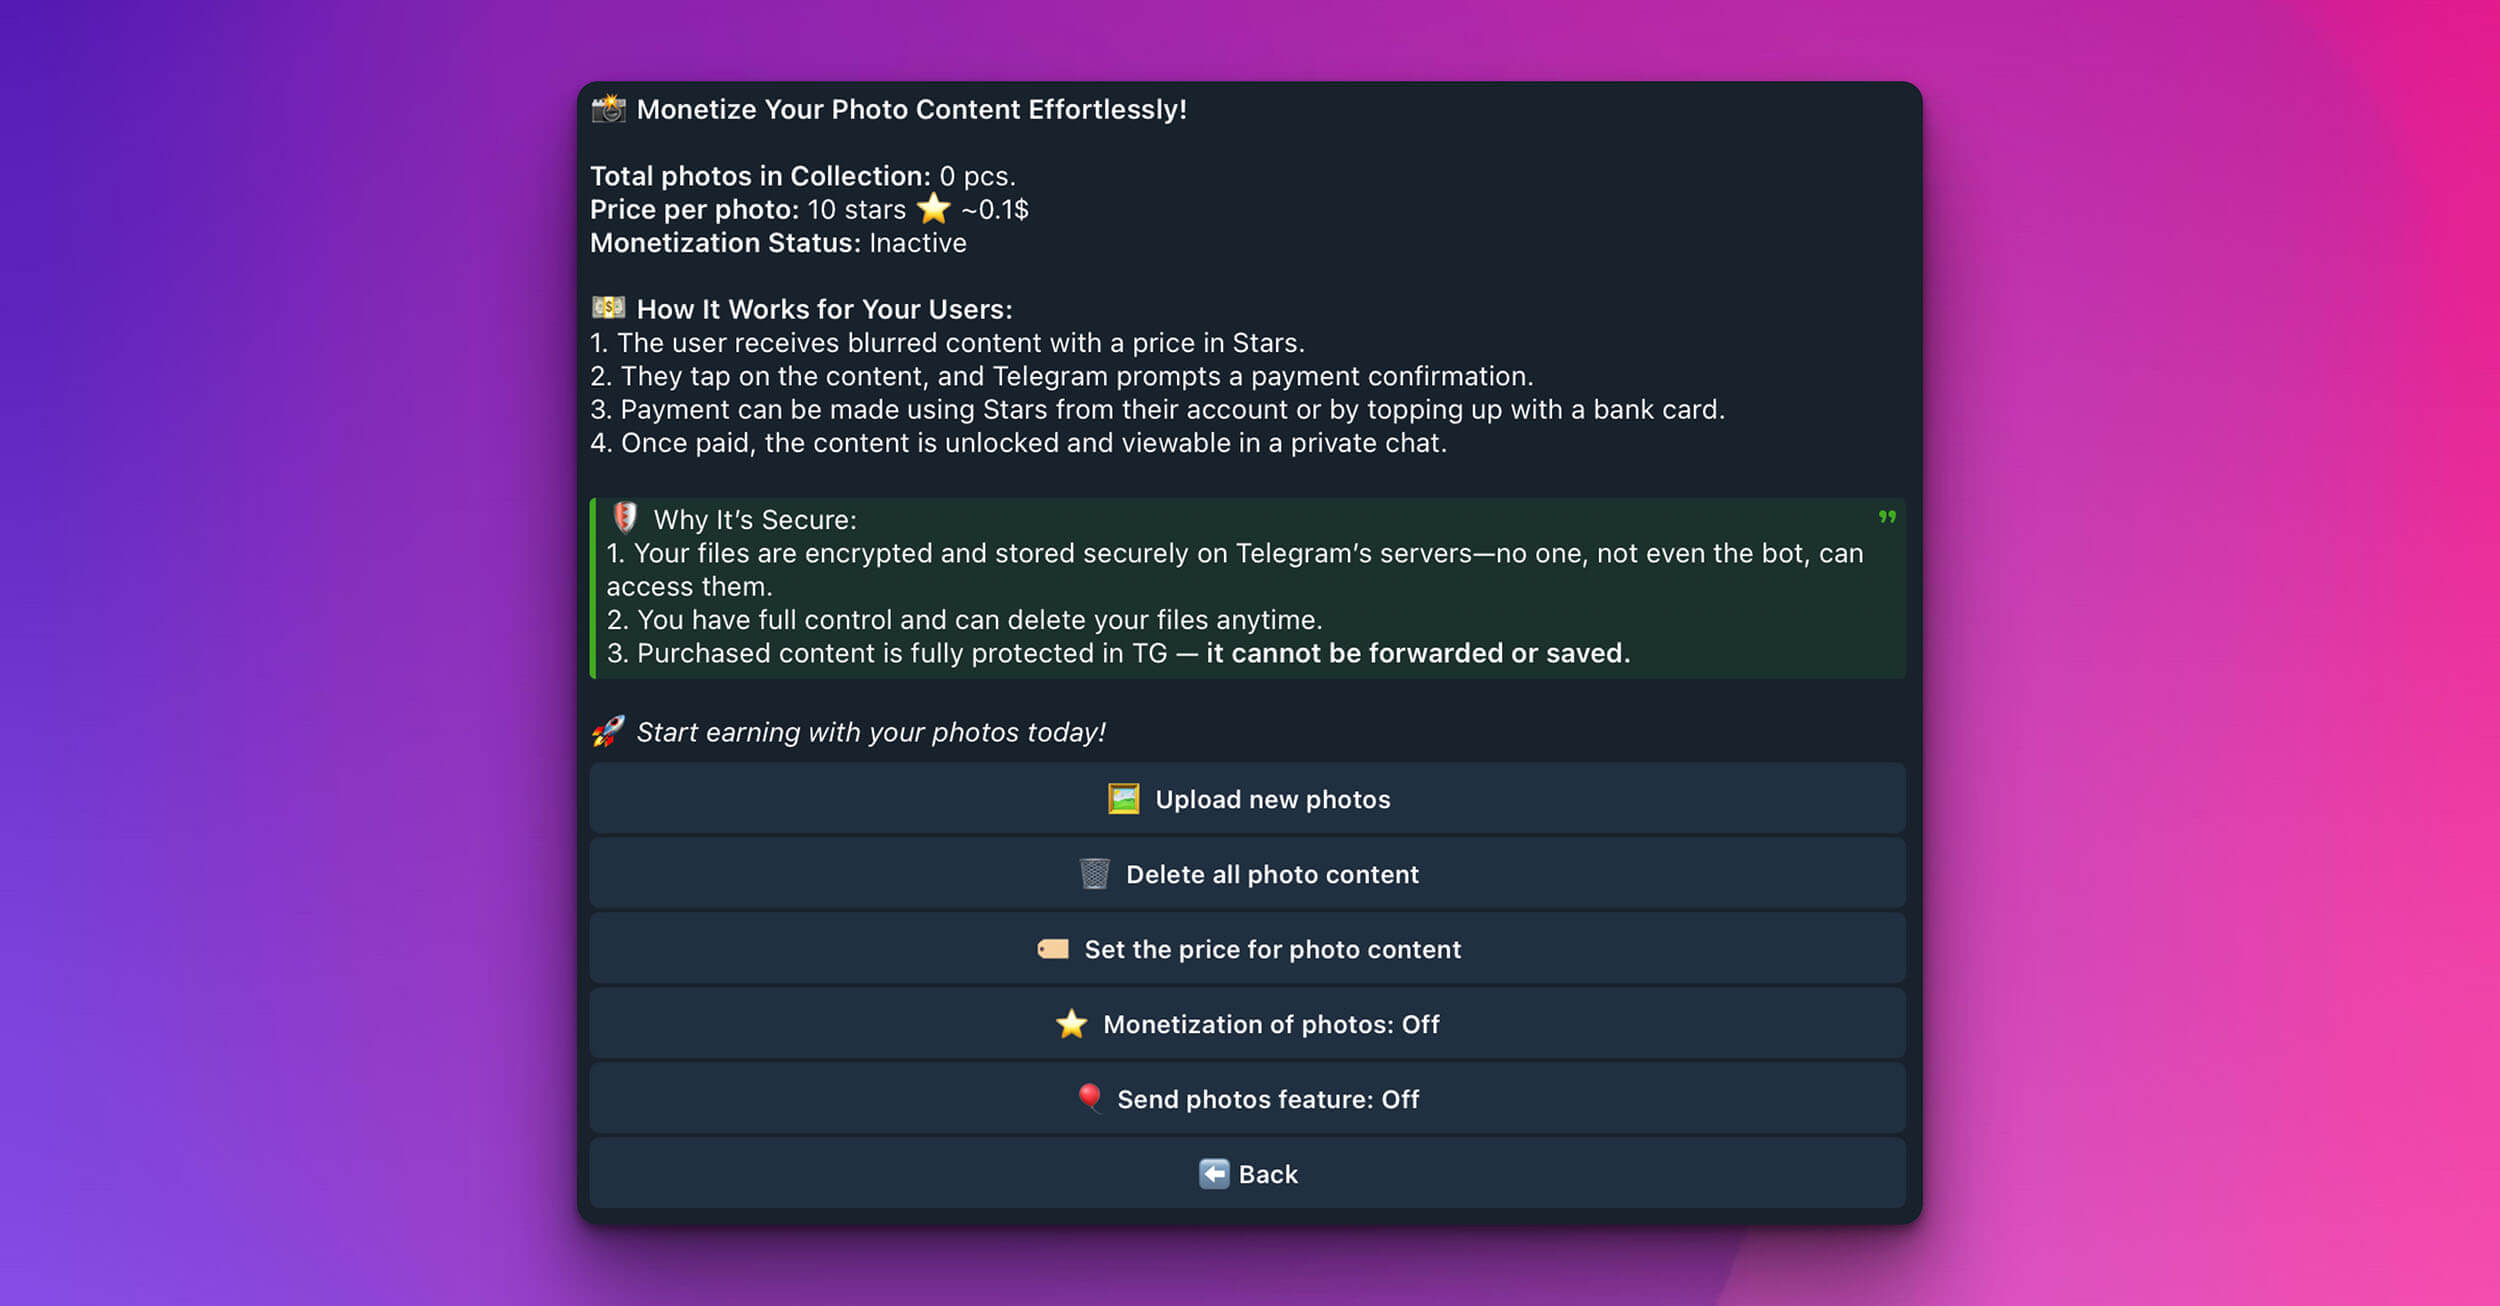Viewport: 2500px width, 1306px height.
Task: Click the star icon after 10 stars
Action: click(933, 209)
